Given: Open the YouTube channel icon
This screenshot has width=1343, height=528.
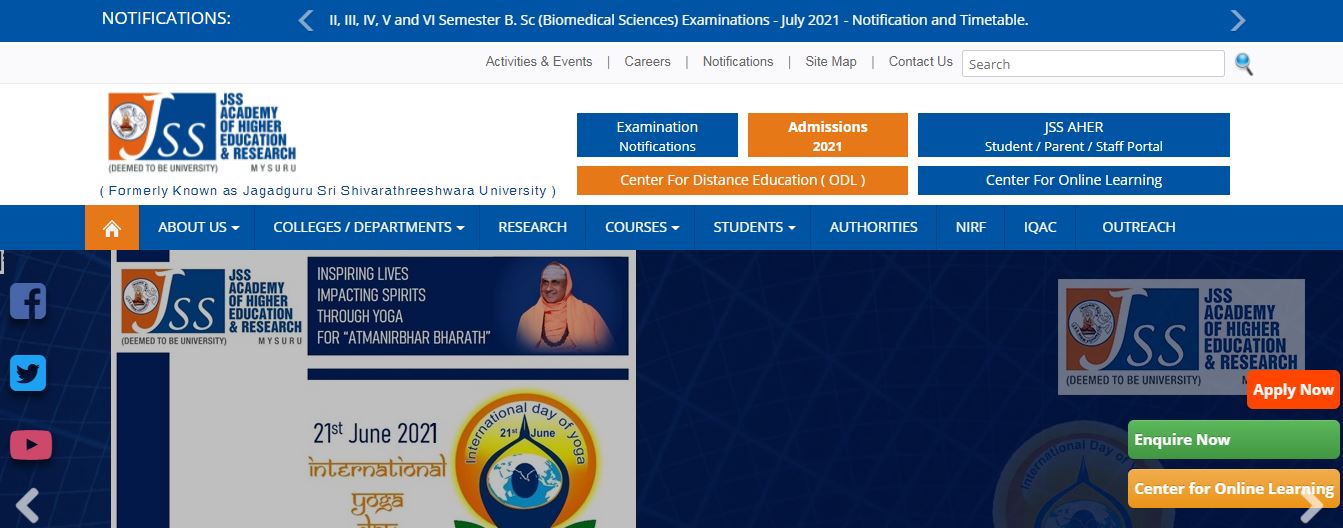Looking at the screenshot, I should 31,444.
